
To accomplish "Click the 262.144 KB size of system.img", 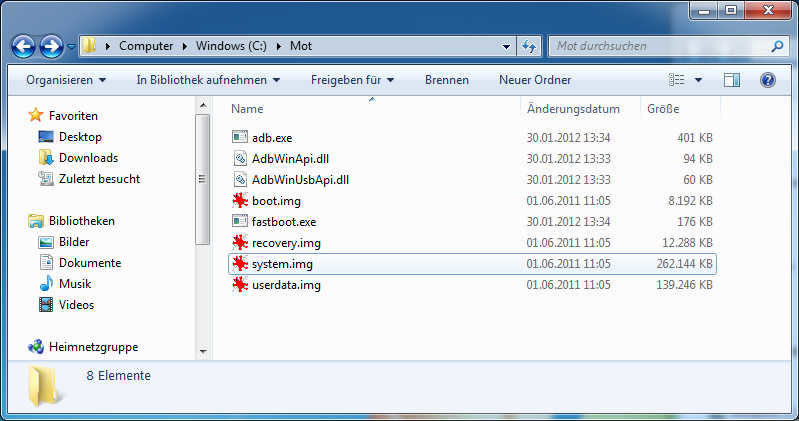I will point(684,264).
